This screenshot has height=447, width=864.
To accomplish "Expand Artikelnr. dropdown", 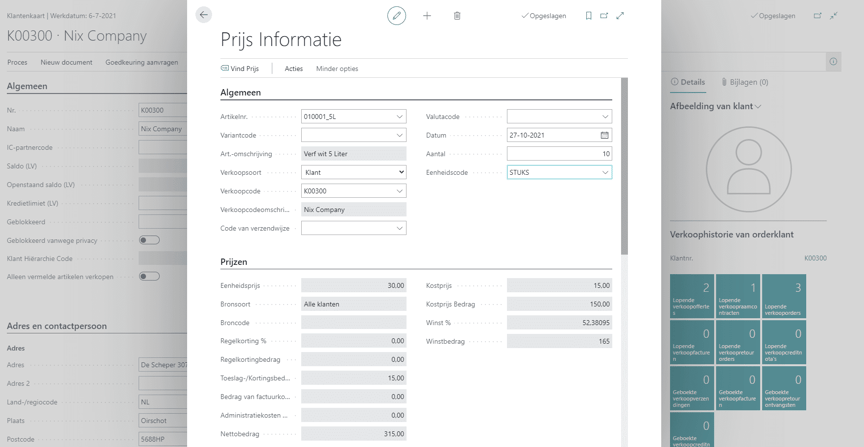I will pos(399,117).
